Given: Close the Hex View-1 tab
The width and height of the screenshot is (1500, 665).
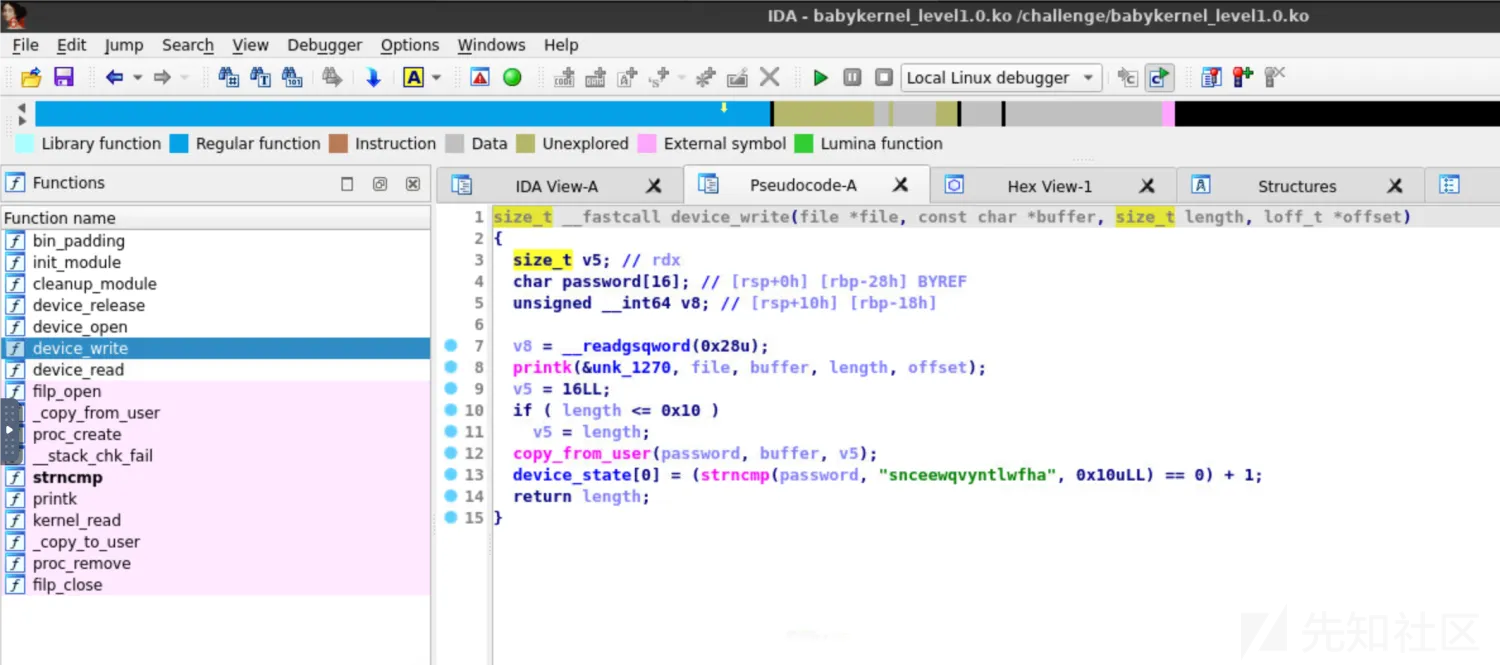Looking at the screenshot, I should pos(1147,186).
